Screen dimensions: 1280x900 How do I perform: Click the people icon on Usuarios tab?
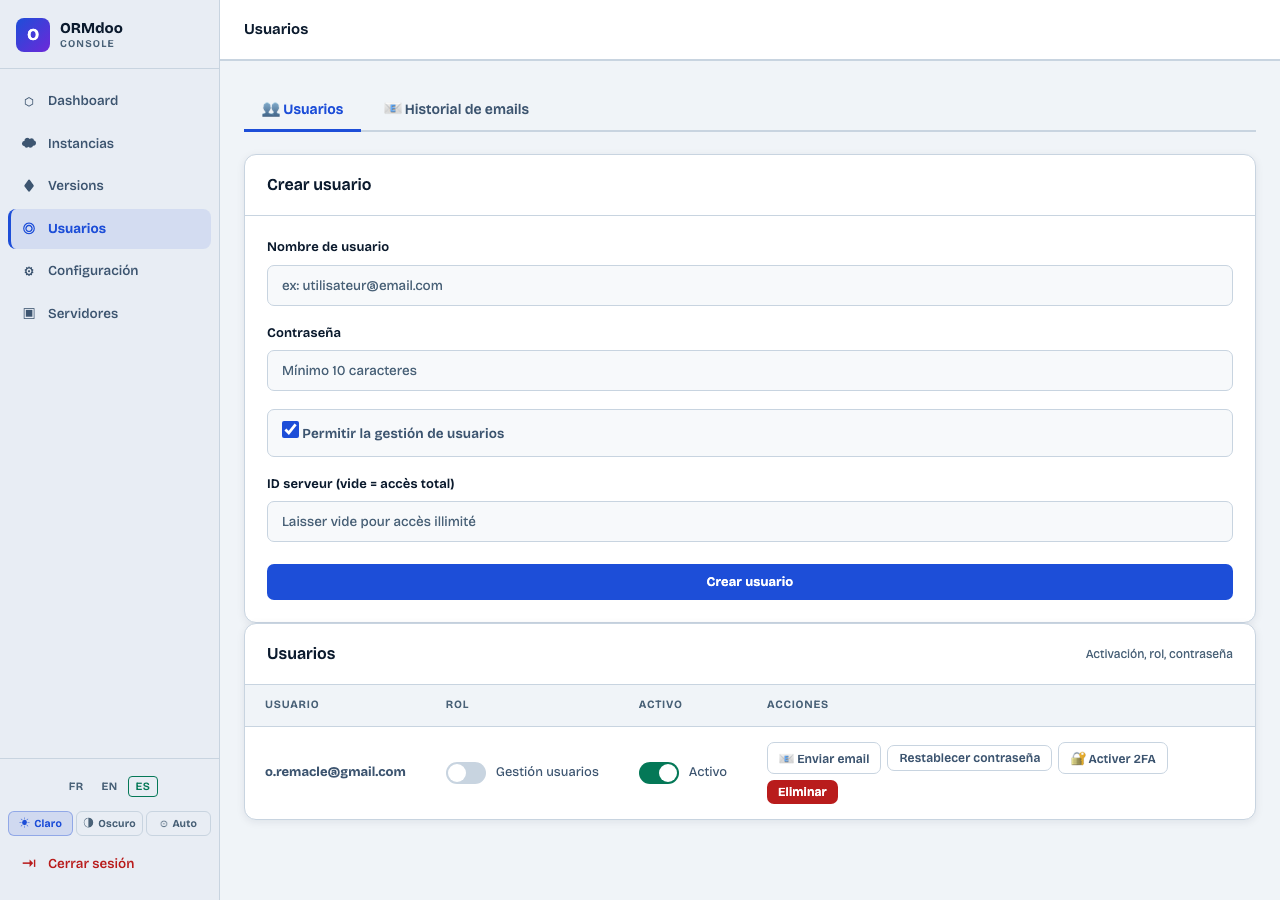coord(271,109)
